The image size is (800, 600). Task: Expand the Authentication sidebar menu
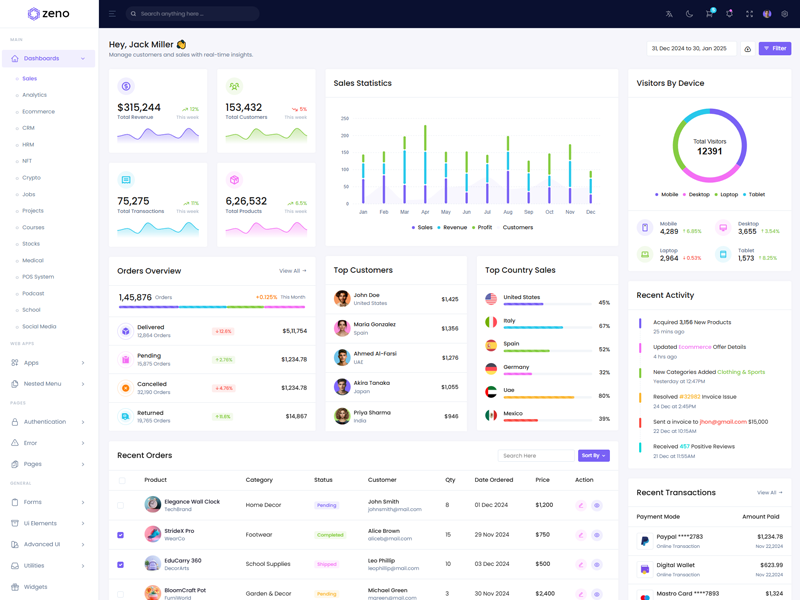48,422
